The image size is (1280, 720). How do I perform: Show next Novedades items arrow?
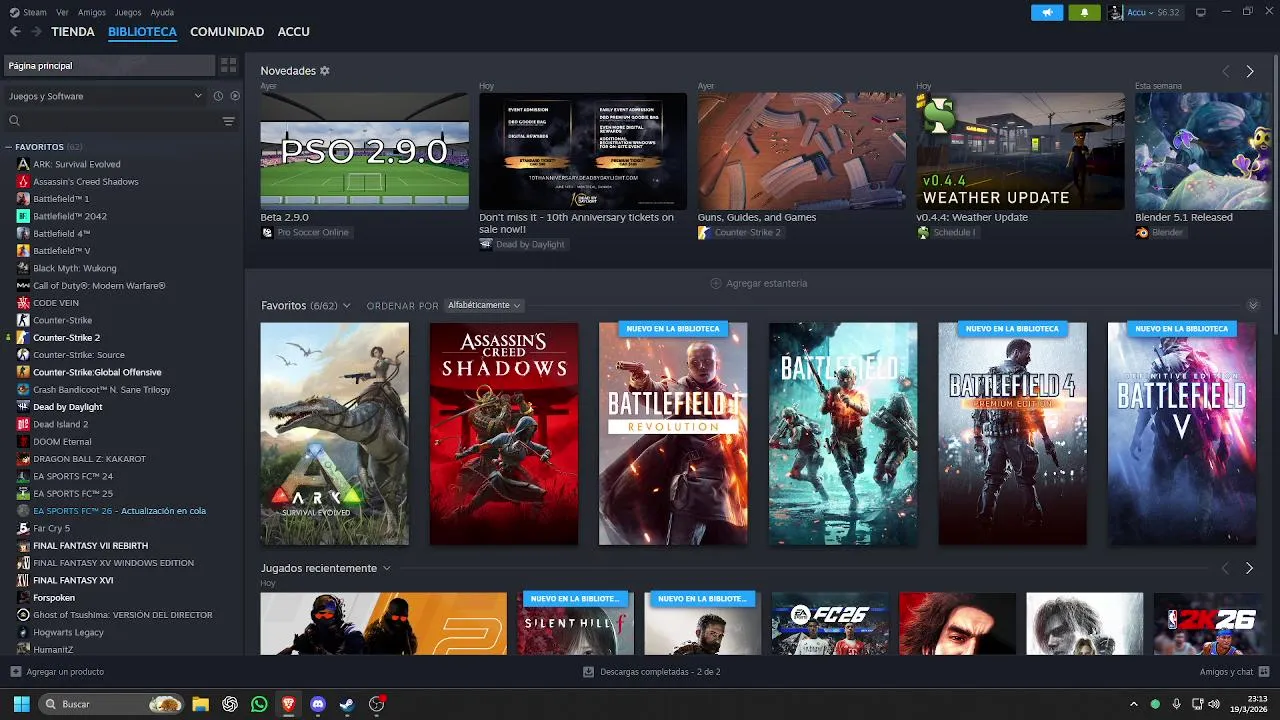1250,71
